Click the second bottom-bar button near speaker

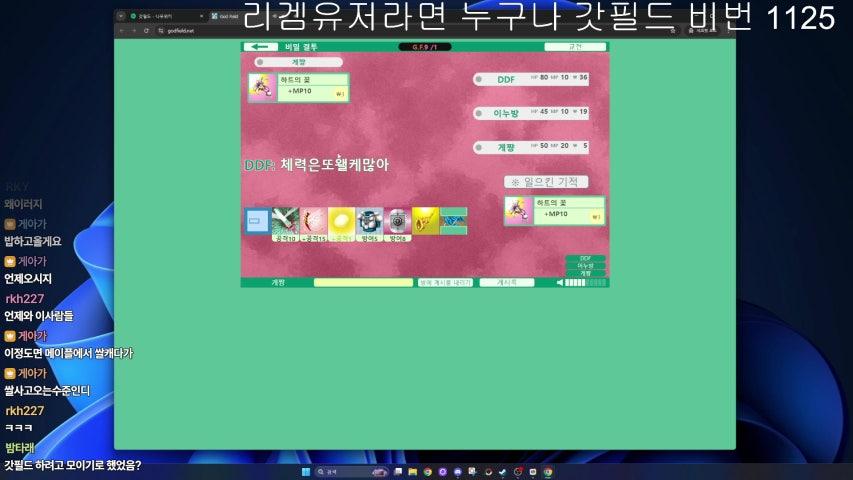click(506, 282)
